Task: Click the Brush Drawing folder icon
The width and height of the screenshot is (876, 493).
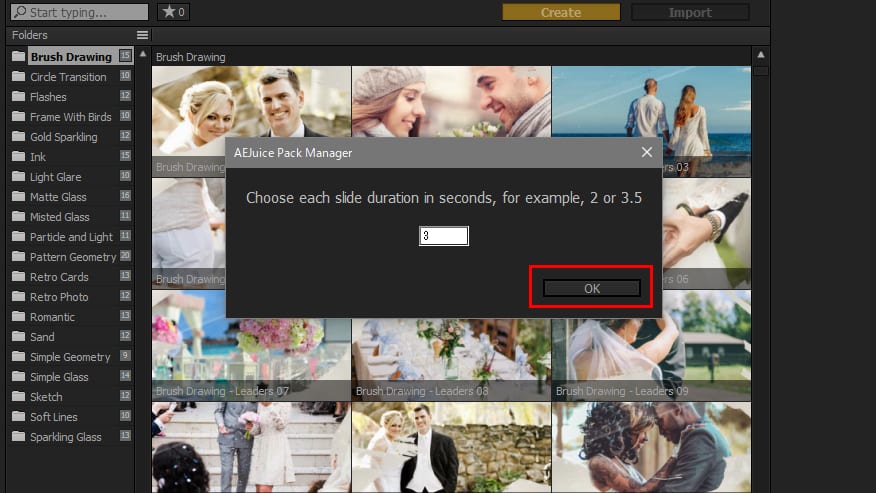Action: point(18,56)
